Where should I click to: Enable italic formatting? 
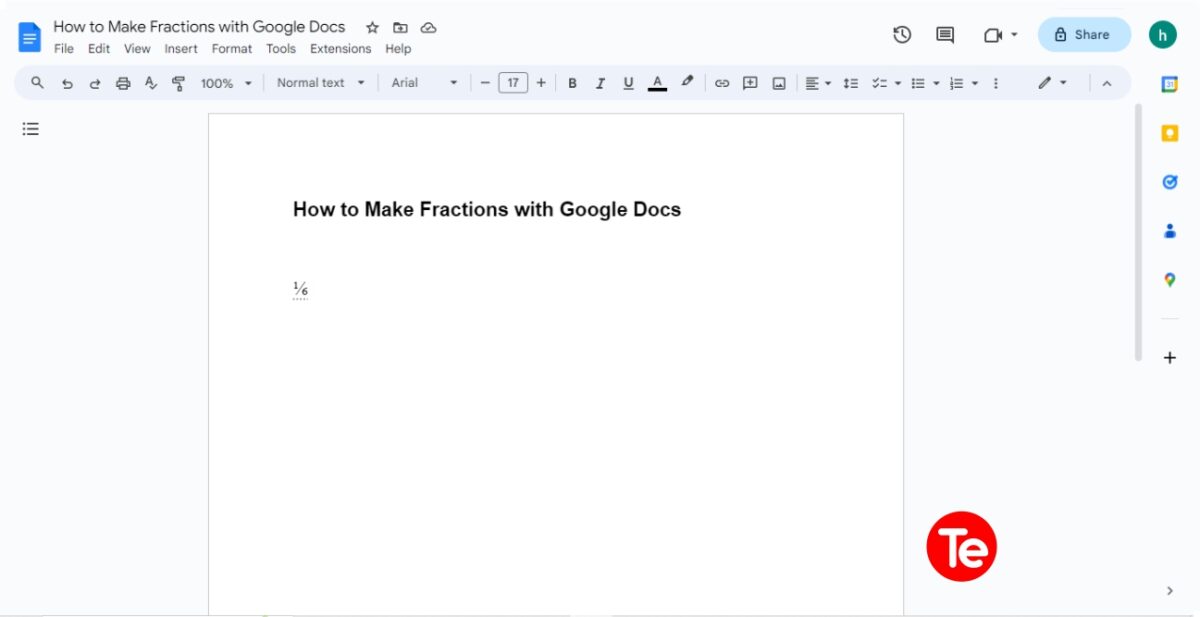pos(600,83)
